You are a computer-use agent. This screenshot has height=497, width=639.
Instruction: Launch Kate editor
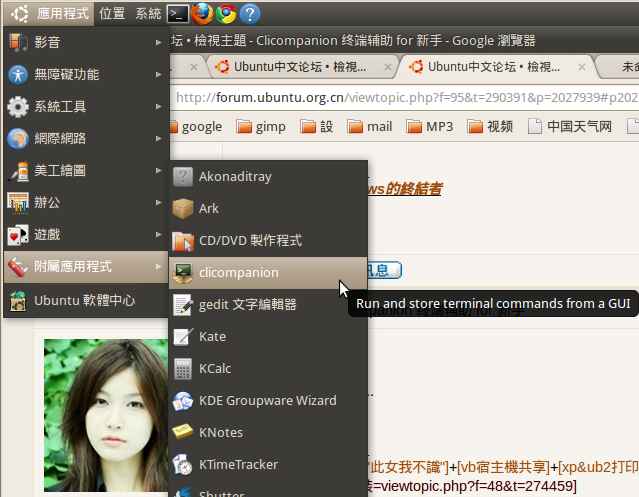pos(268,337)
